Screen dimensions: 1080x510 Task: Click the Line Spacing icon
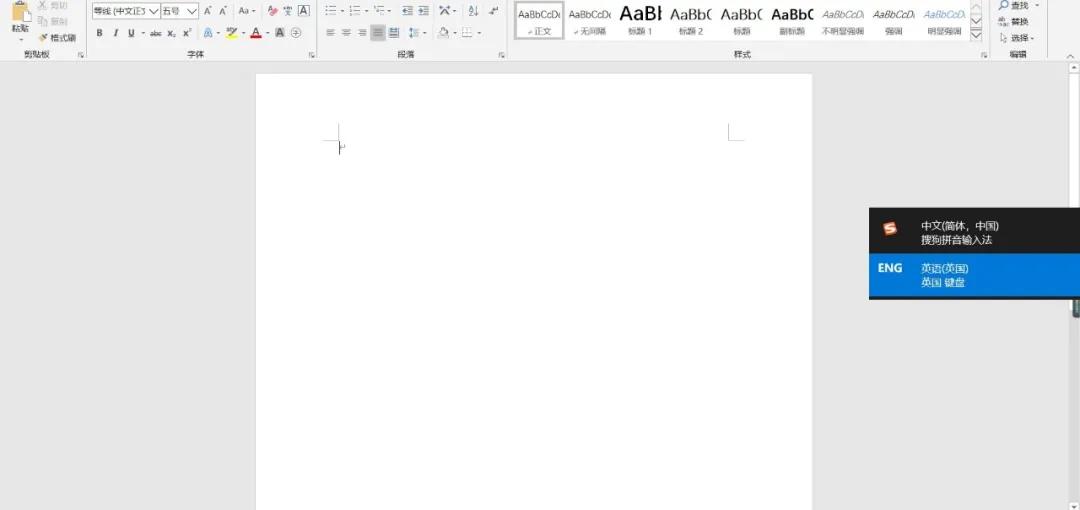pos(413,33)
